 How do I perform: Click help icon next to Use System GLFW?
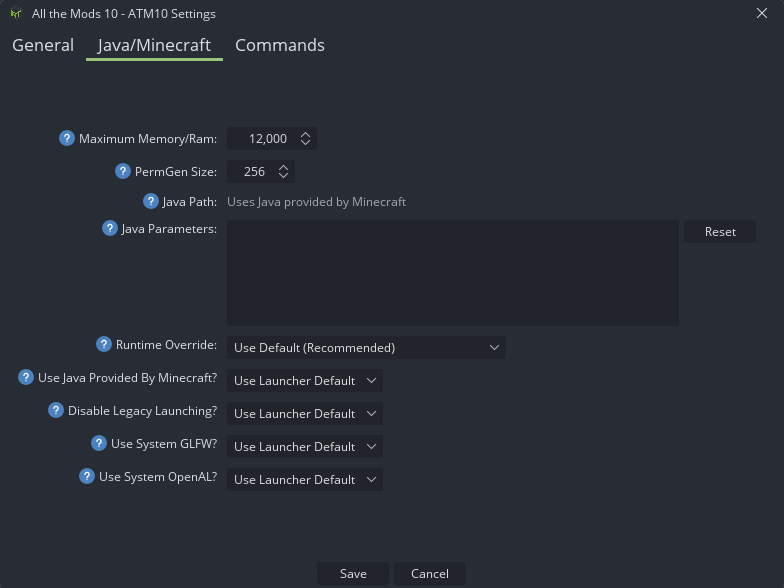[98, 443]
